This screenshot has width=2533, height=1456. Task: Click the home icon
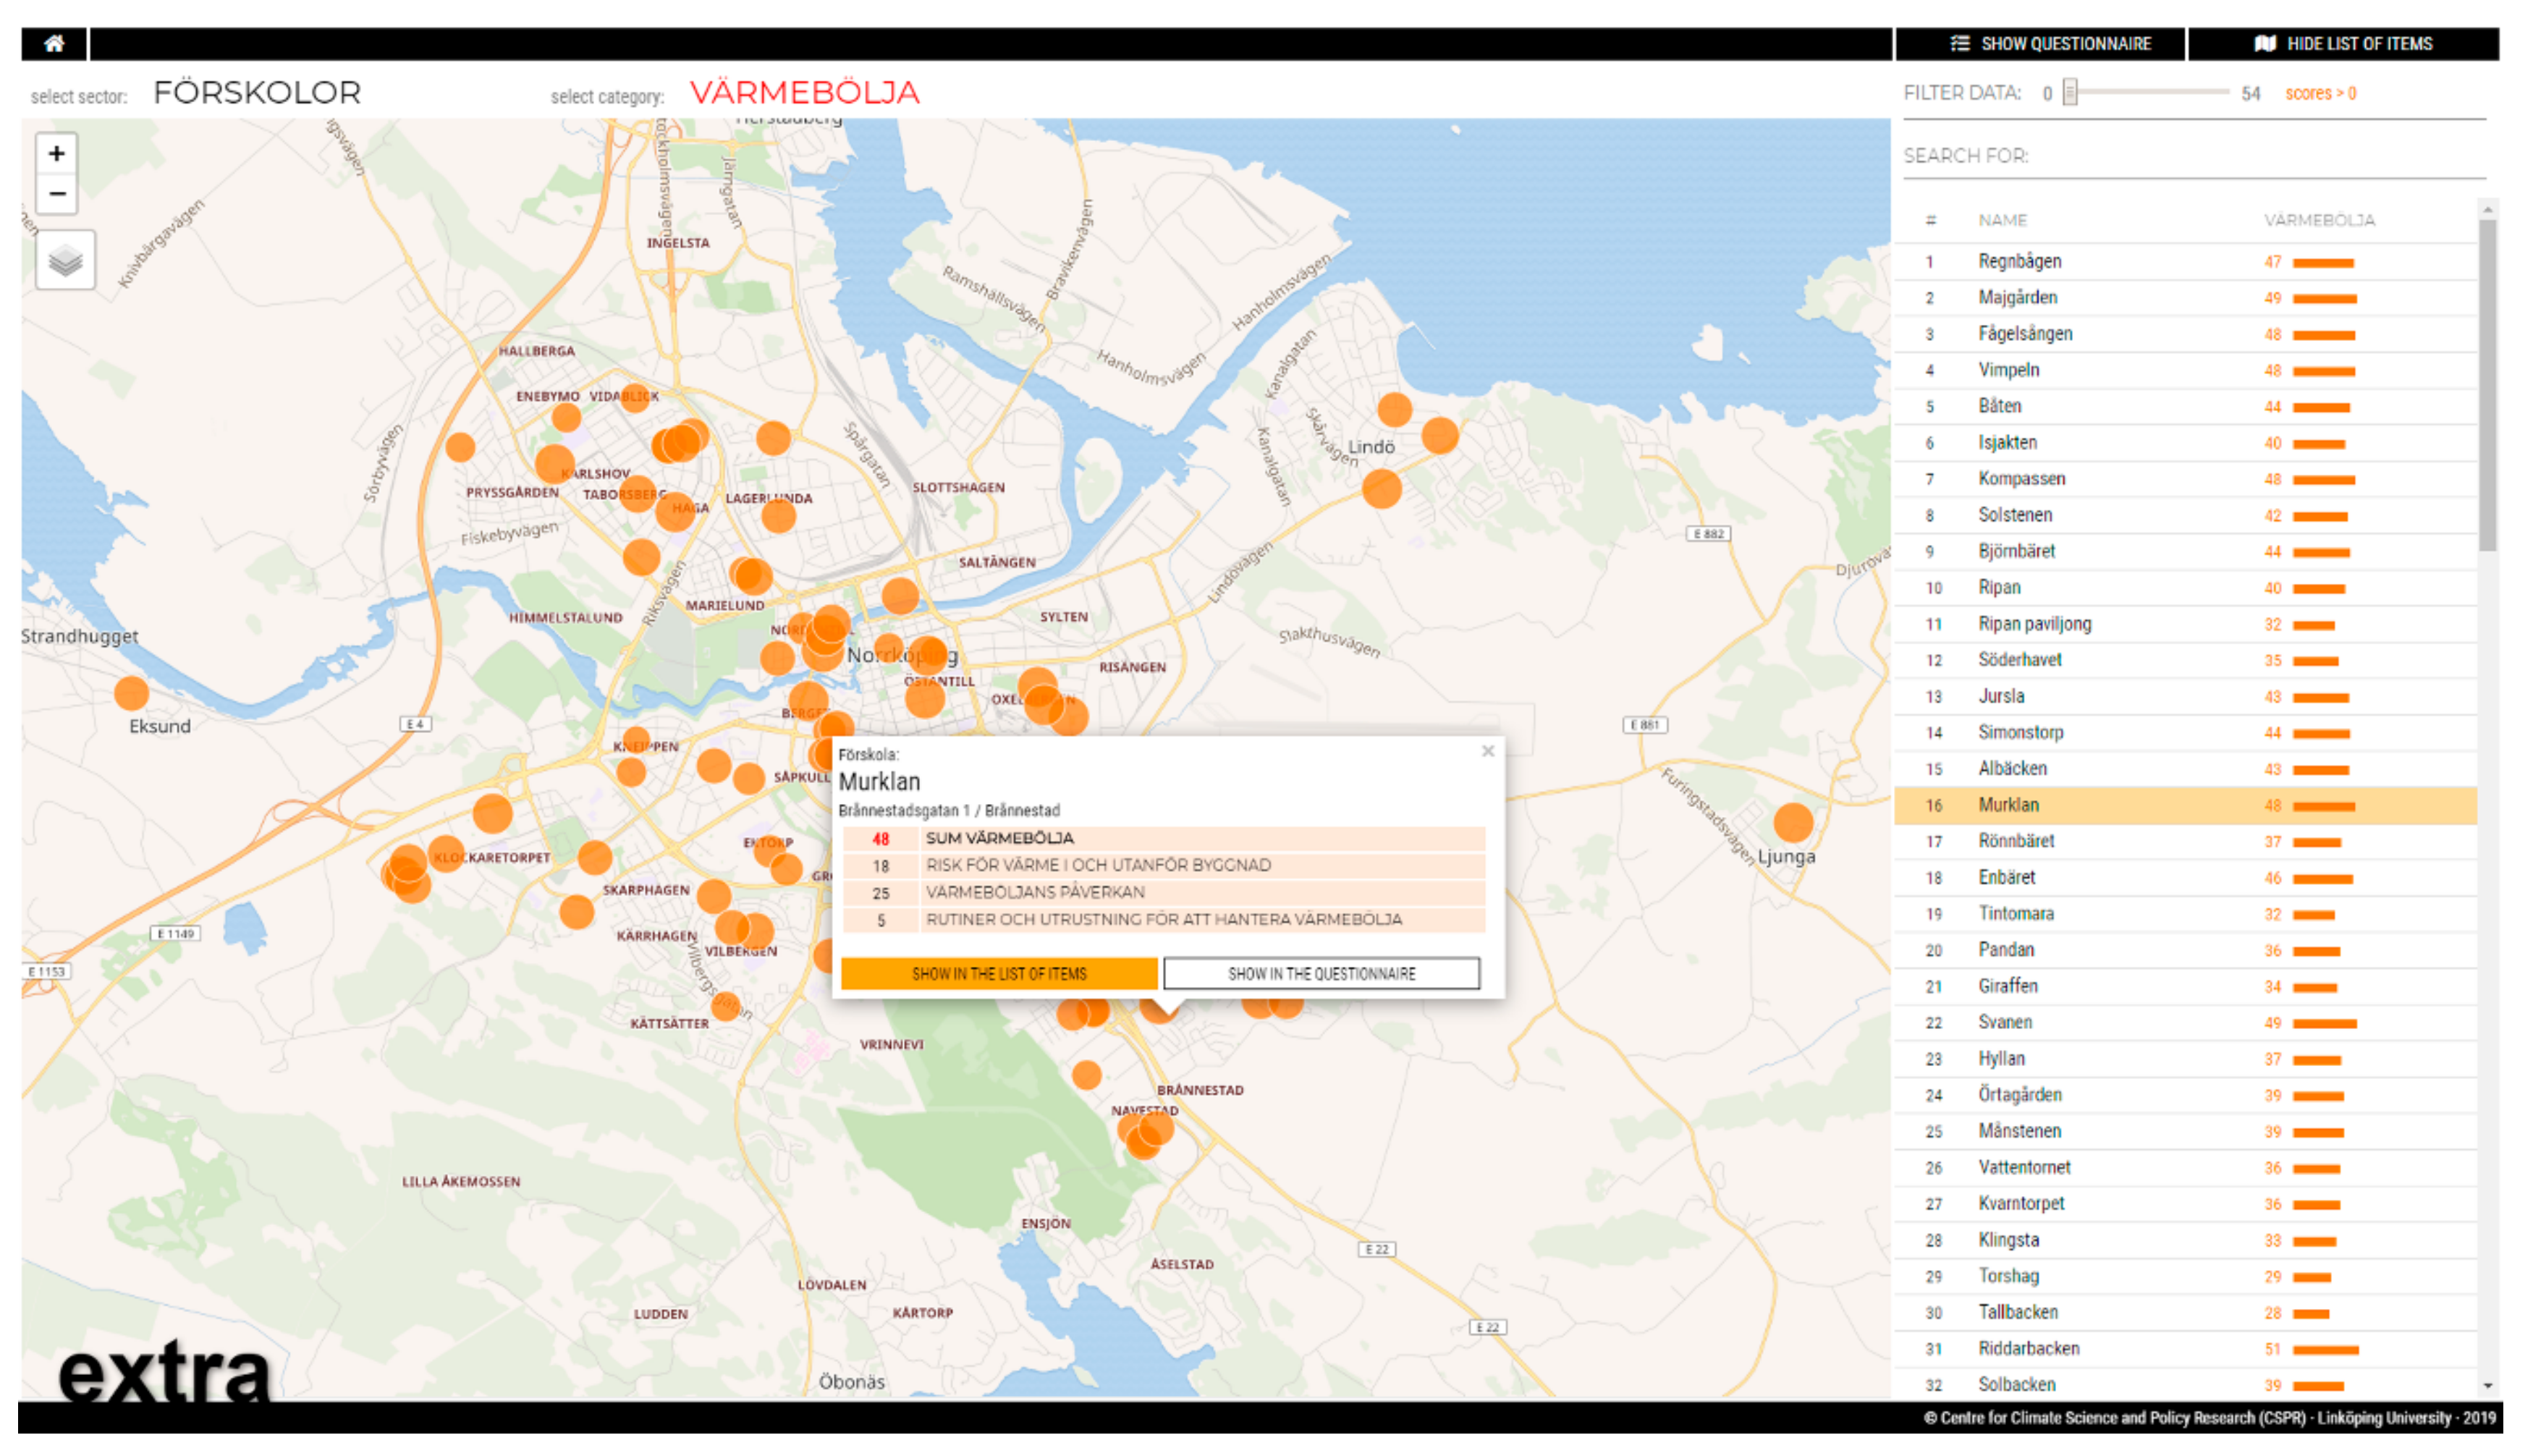pos(54,43)
